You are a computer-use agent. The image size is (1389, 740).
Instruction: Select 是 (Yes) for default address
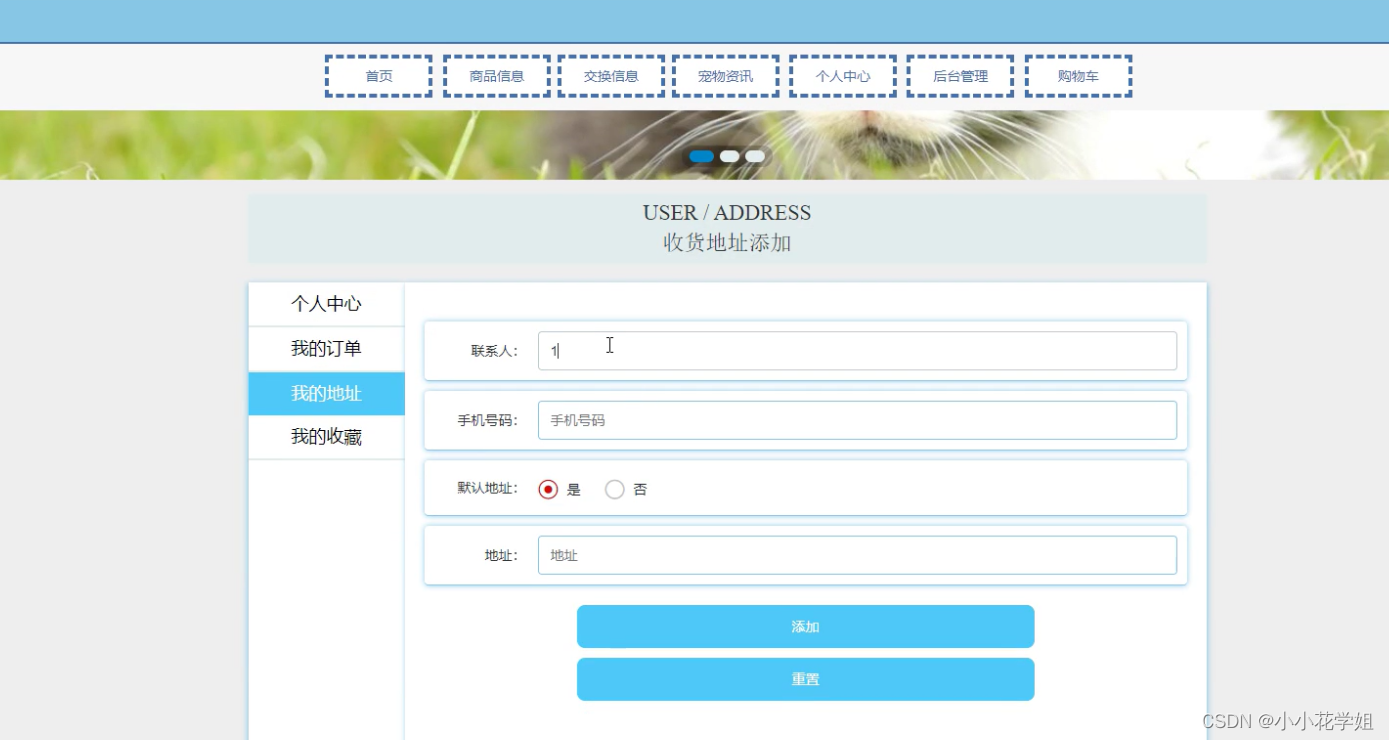(547, 489)
